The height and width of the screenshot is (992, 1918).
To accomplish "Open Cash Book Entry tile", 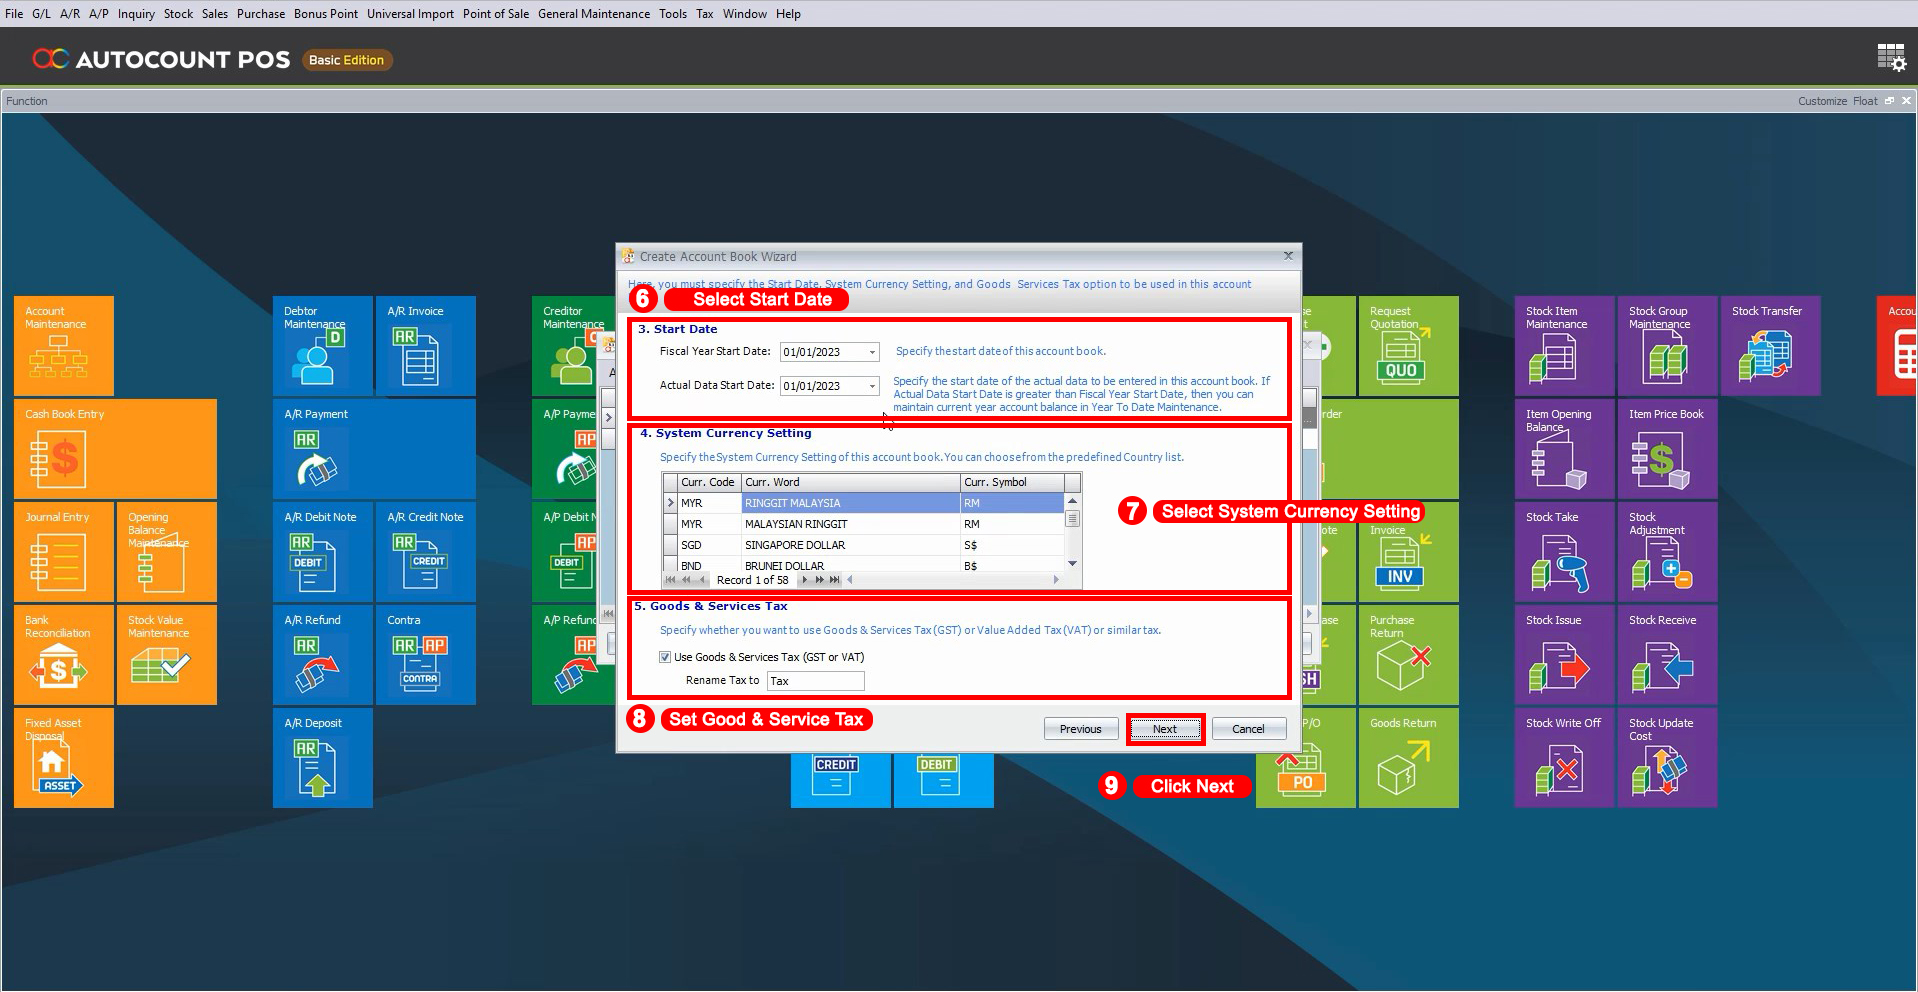I will tap(115, 448).
